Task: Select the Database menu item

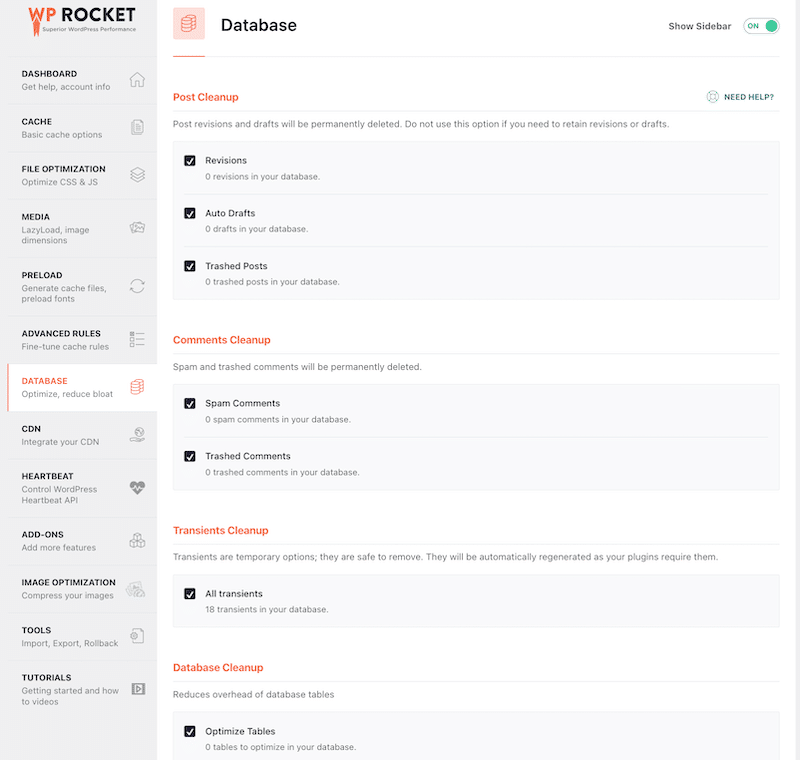Action: (x=82, y=388)
